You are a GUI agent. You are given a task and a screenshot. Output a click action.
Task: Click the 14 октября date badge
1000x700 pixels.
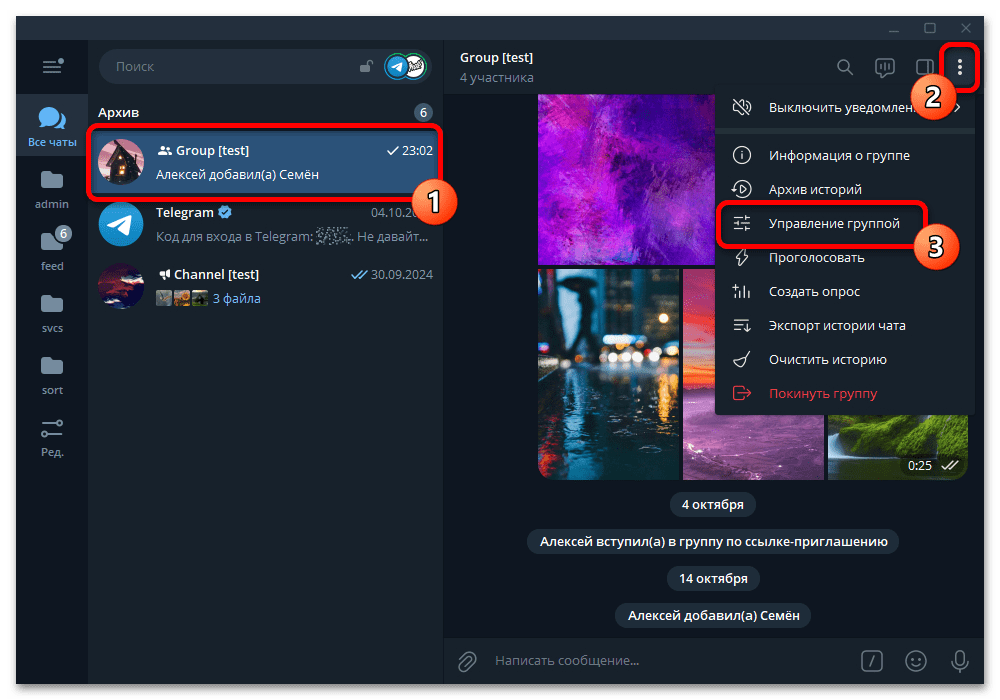[713, 578]
